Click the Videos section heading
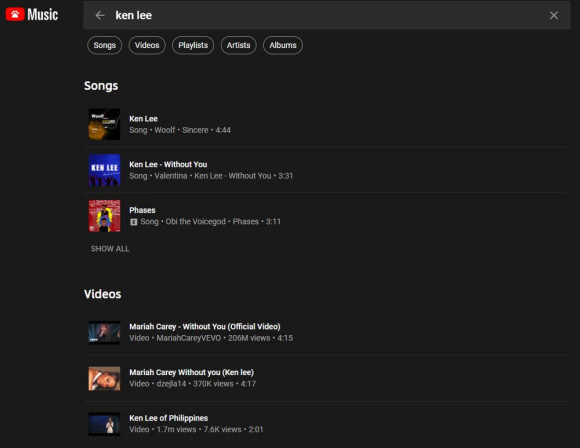The image size is (580, 448). (x=102, y=294)
